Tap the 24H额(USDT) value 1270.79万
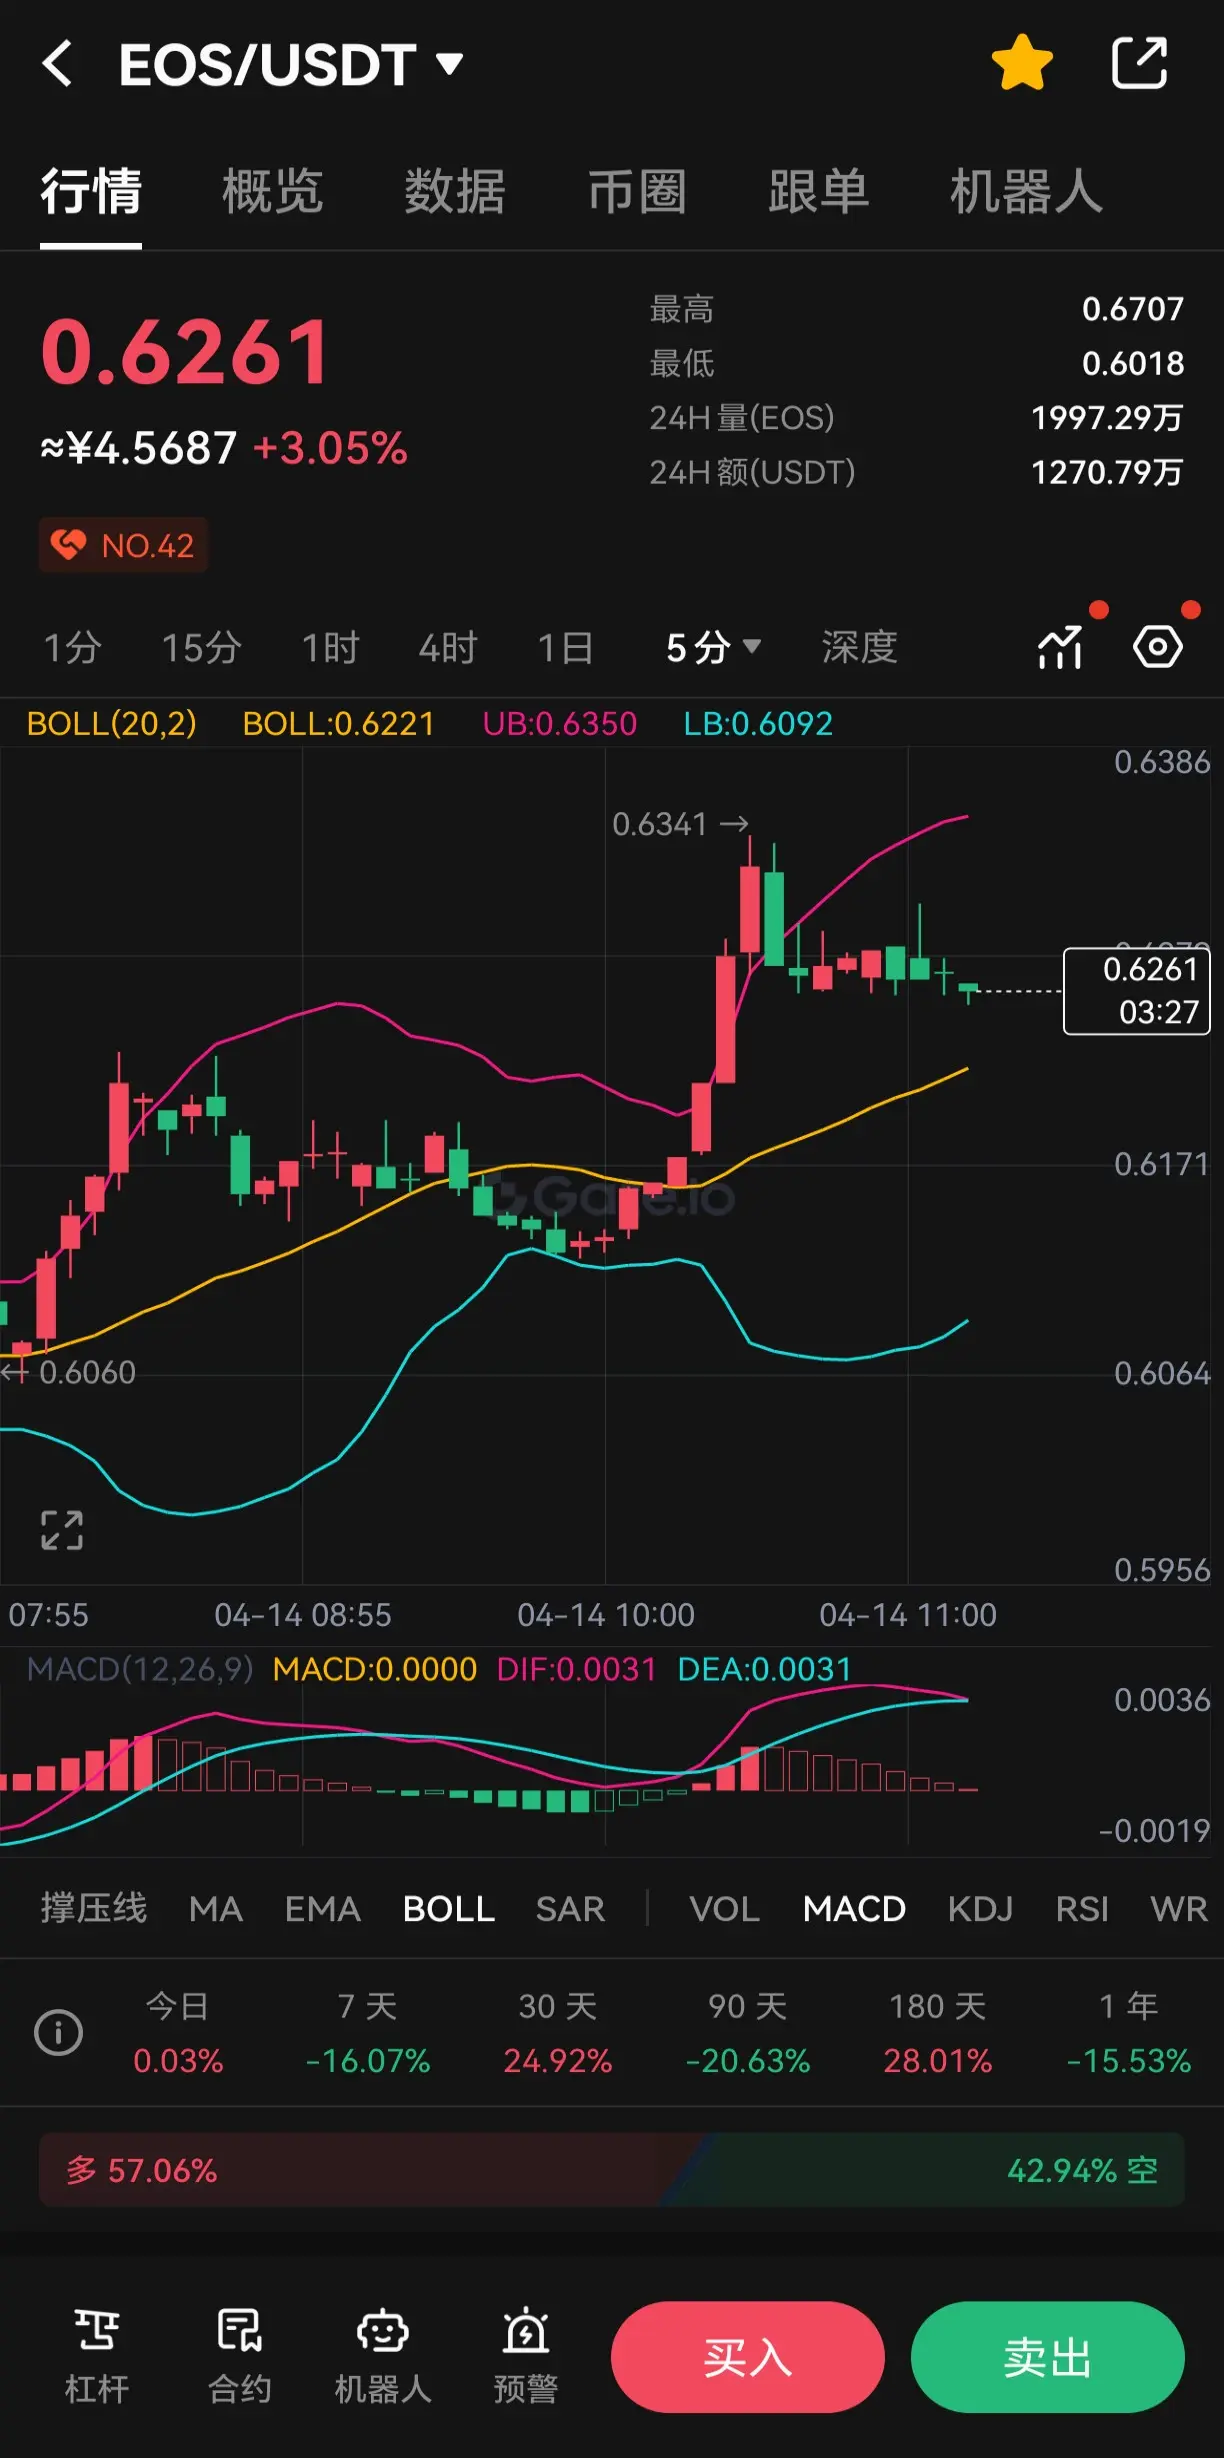Viewport: 1224px width, 2458px height. coord(1107,471)
